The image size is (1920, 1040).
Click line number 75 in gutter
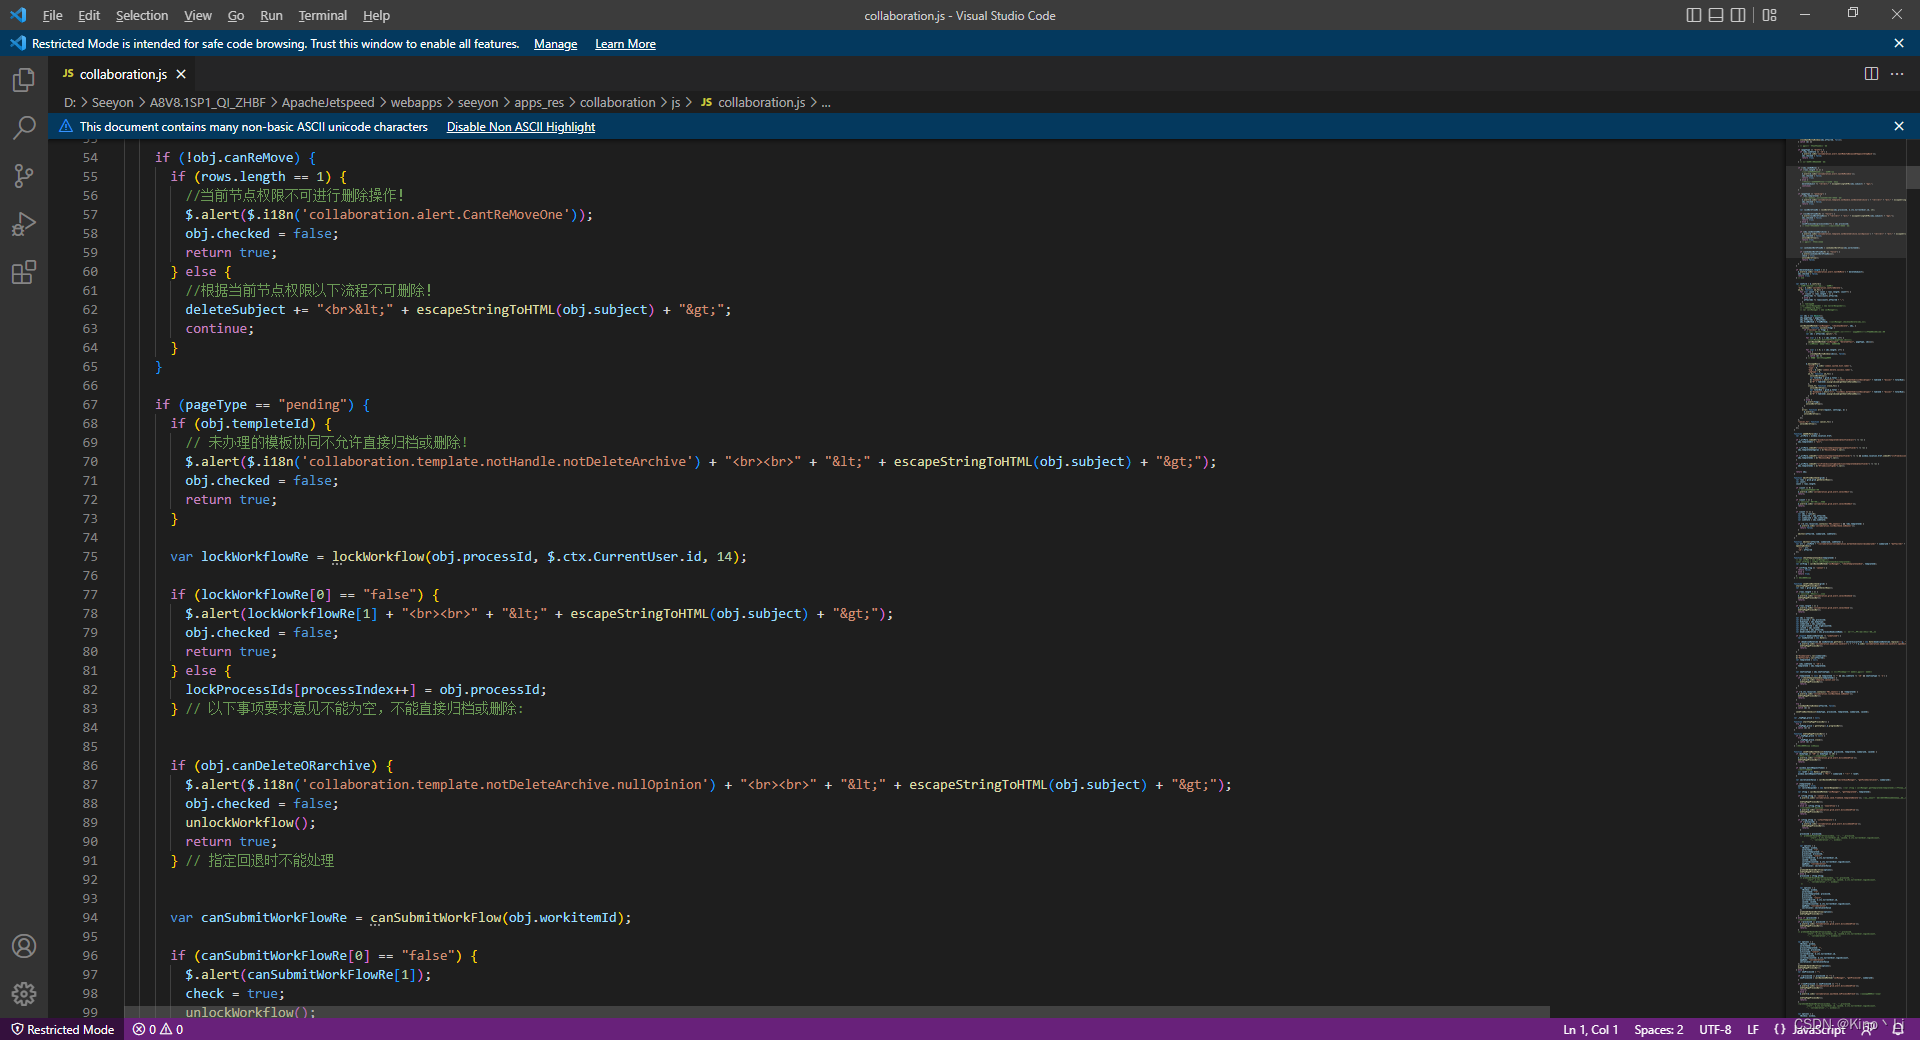click(x=90, y=557)
